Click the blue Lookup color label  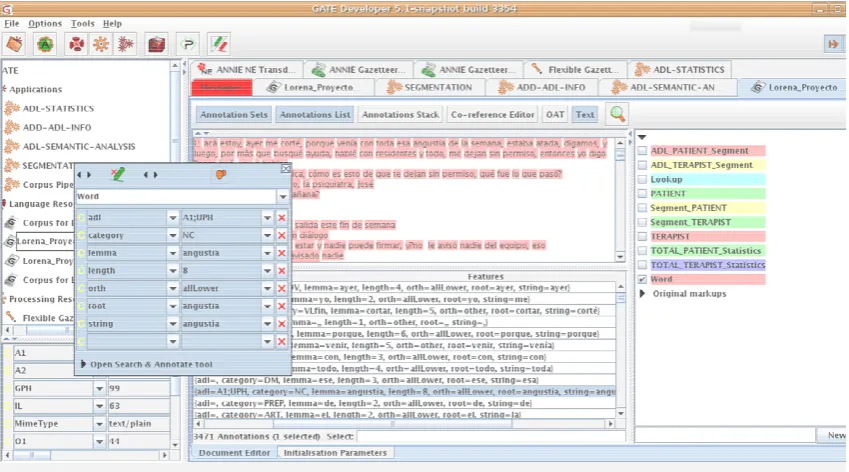click(x=707, y=179)
